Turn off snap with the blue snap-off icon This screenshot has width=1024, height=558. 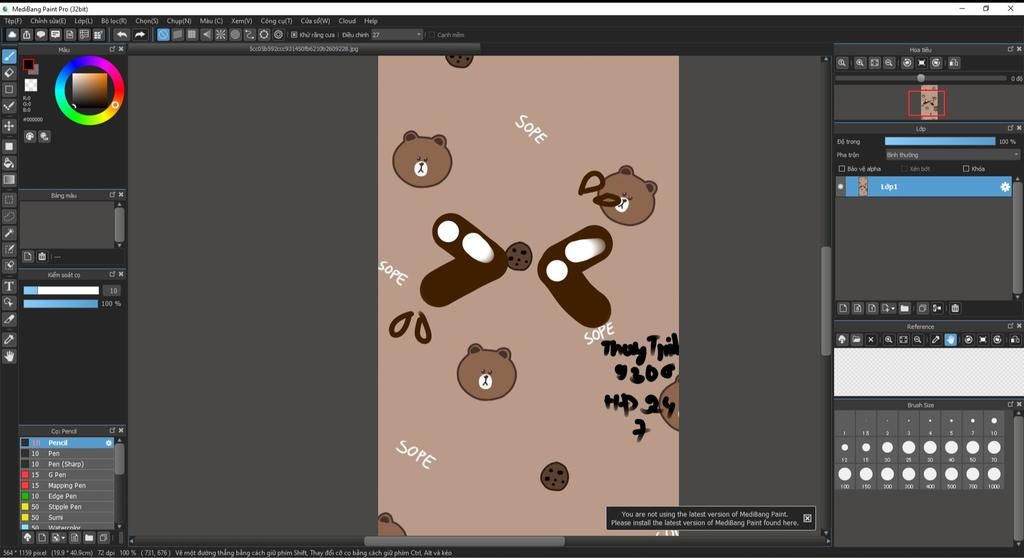pyautogui.click(x=163, y=35)
